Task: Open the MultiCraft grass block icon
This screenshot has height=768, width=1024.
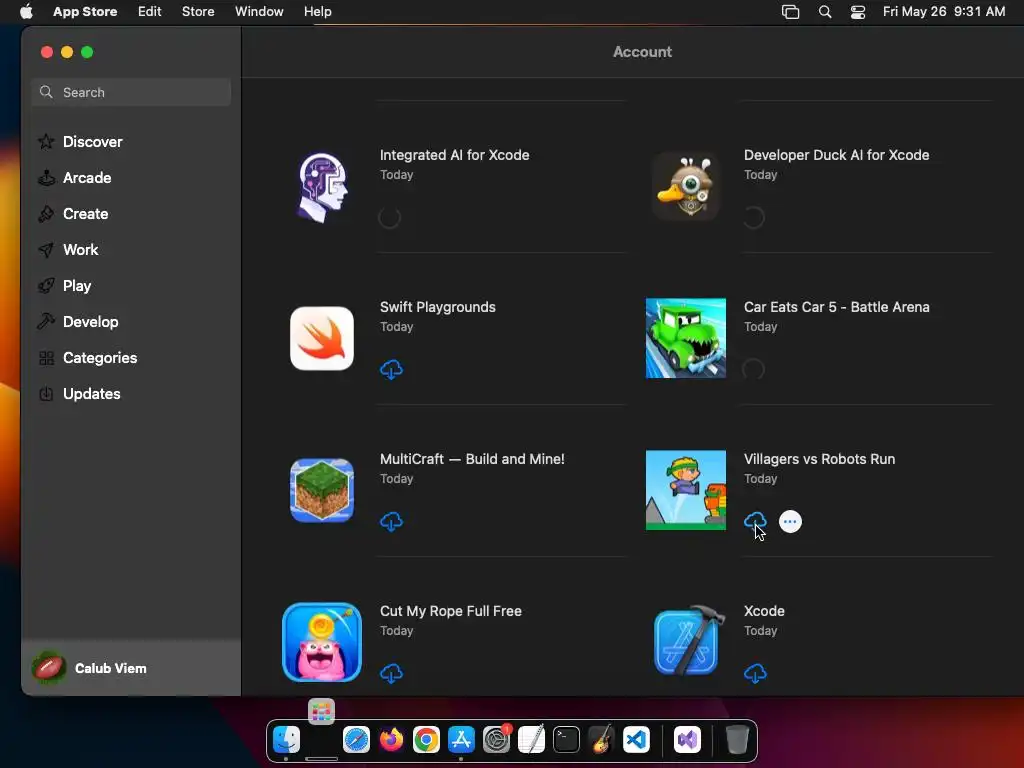Action: point(322,490)
